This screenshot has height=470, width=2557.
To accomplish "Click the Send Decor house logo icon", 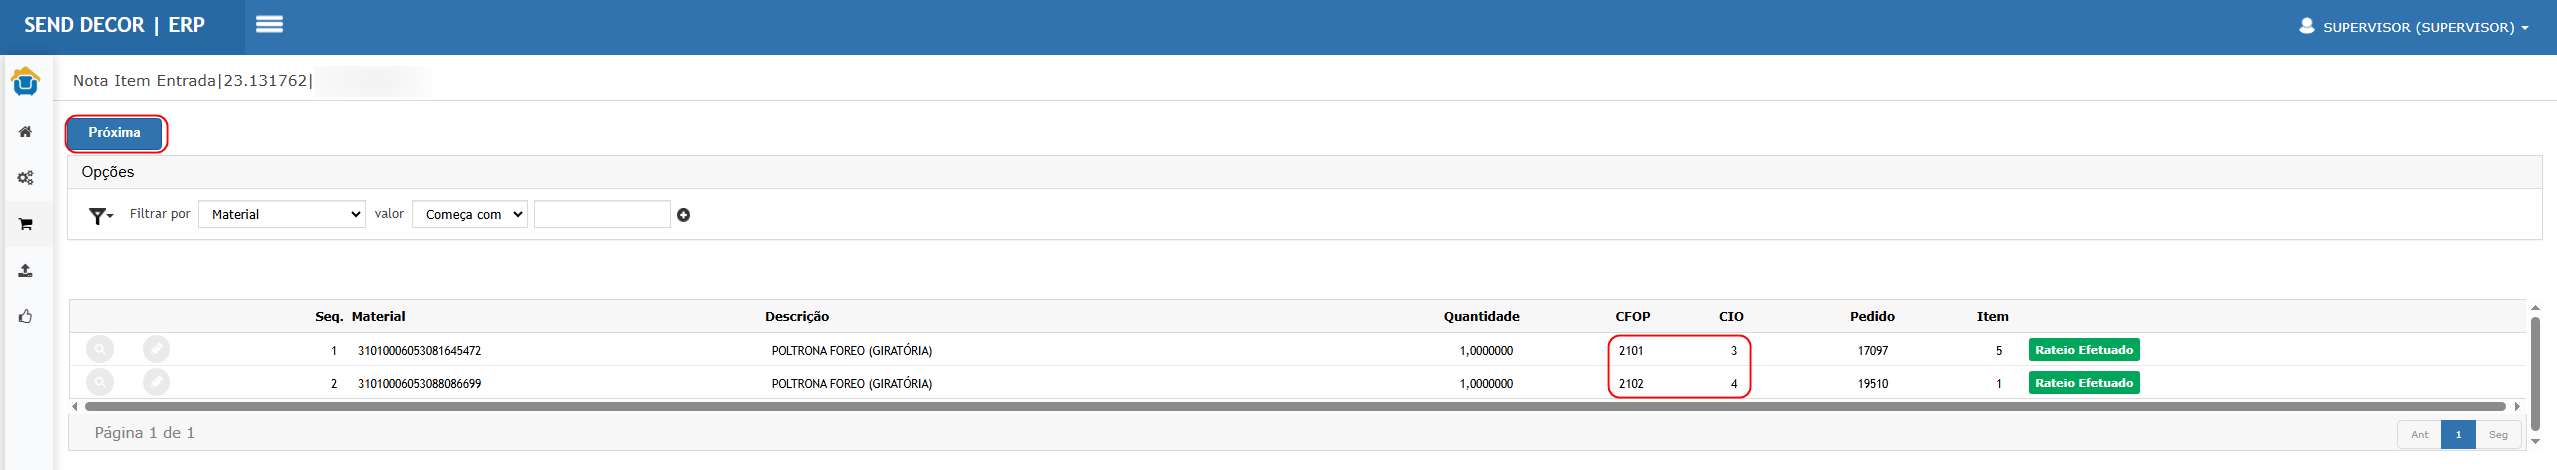I will coord(26,82).
